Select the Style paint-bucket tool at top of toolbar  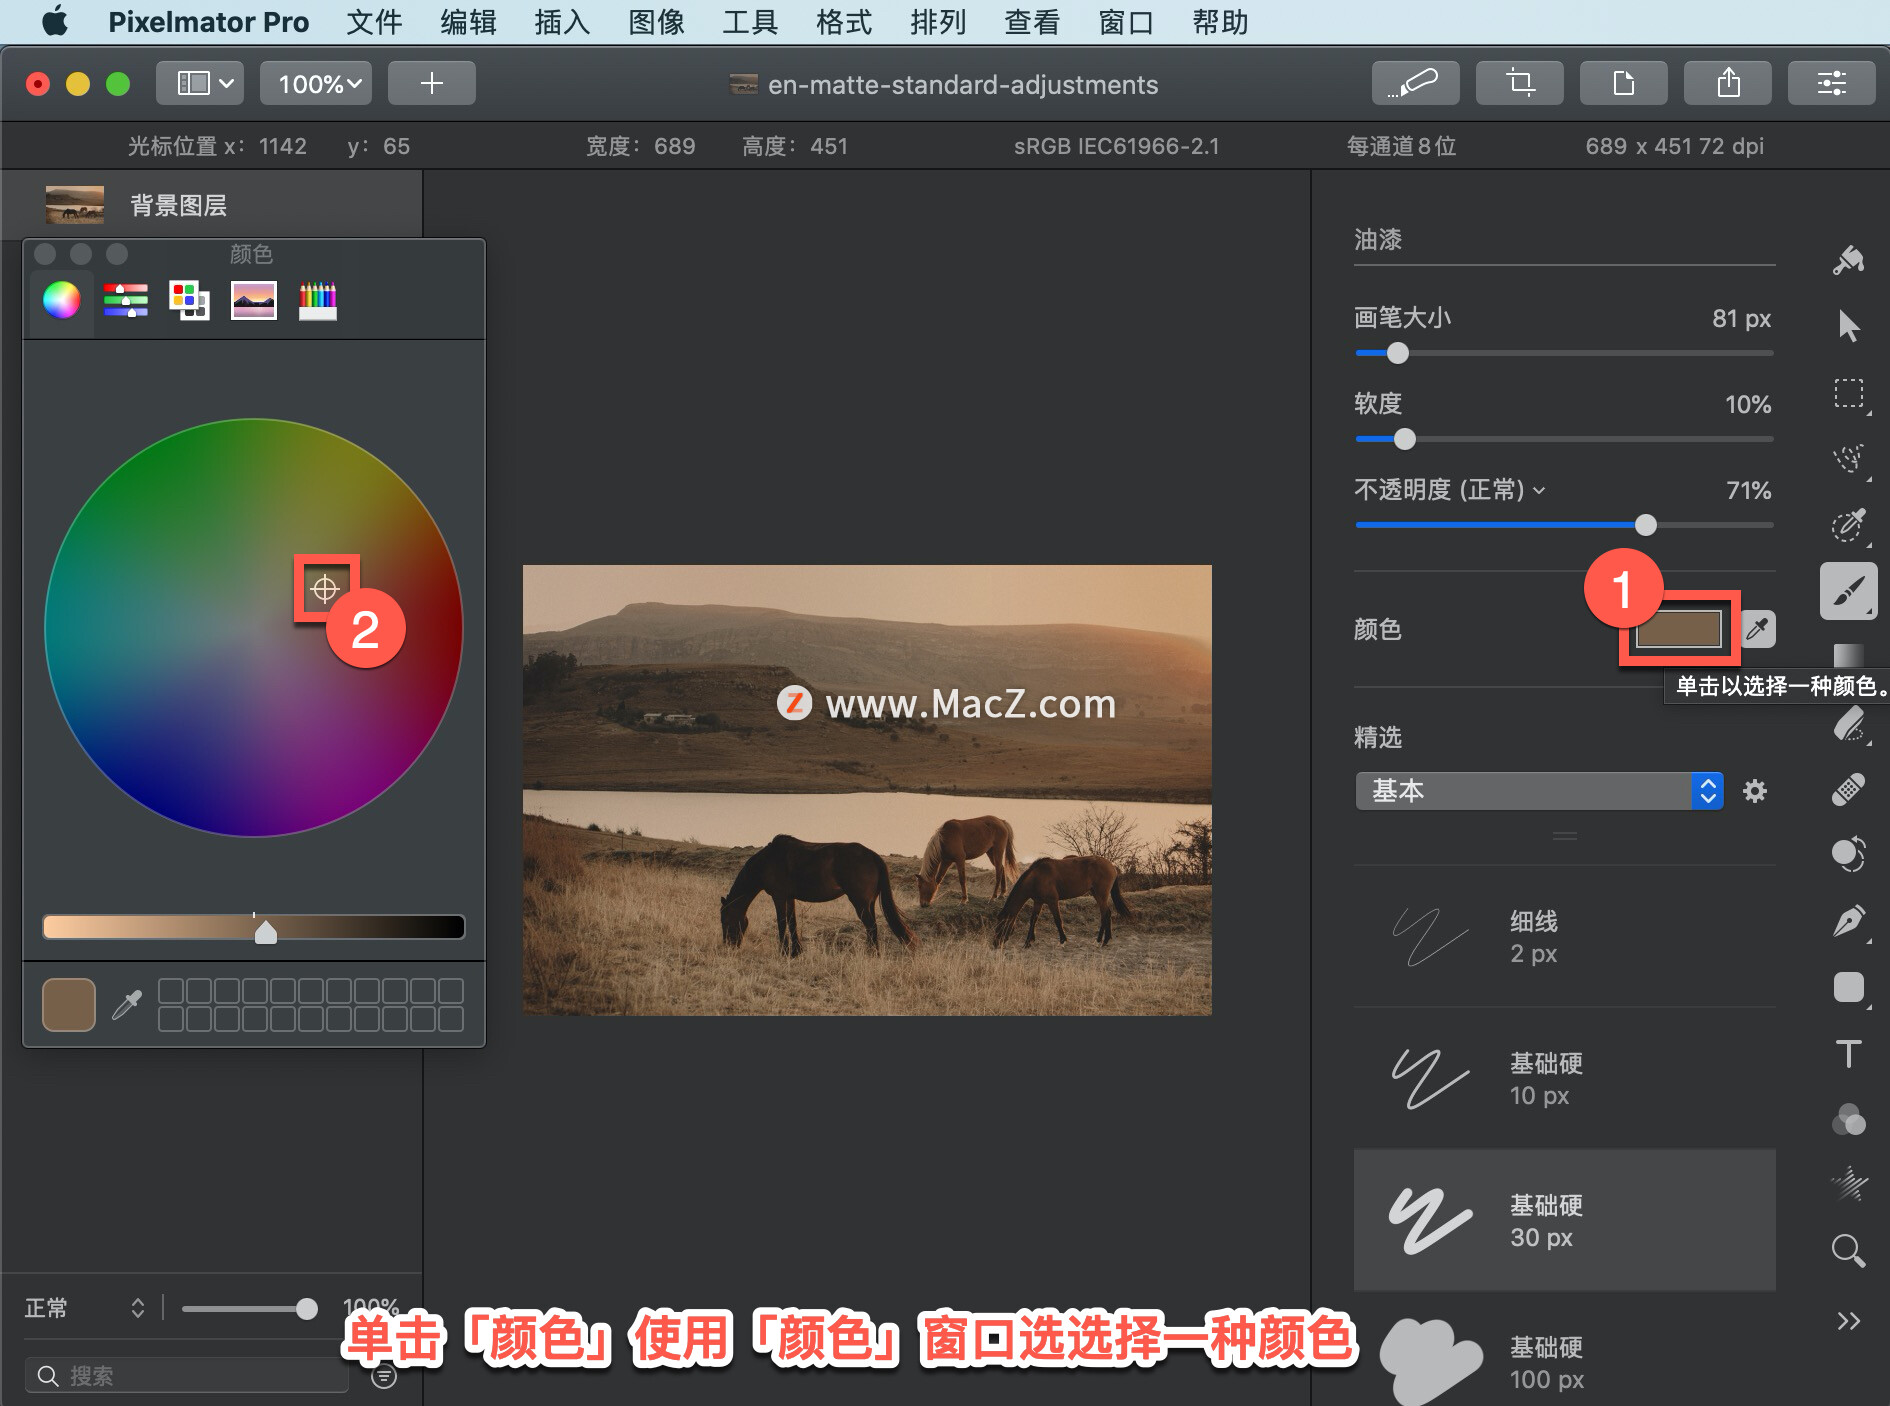pos(1848,260)
